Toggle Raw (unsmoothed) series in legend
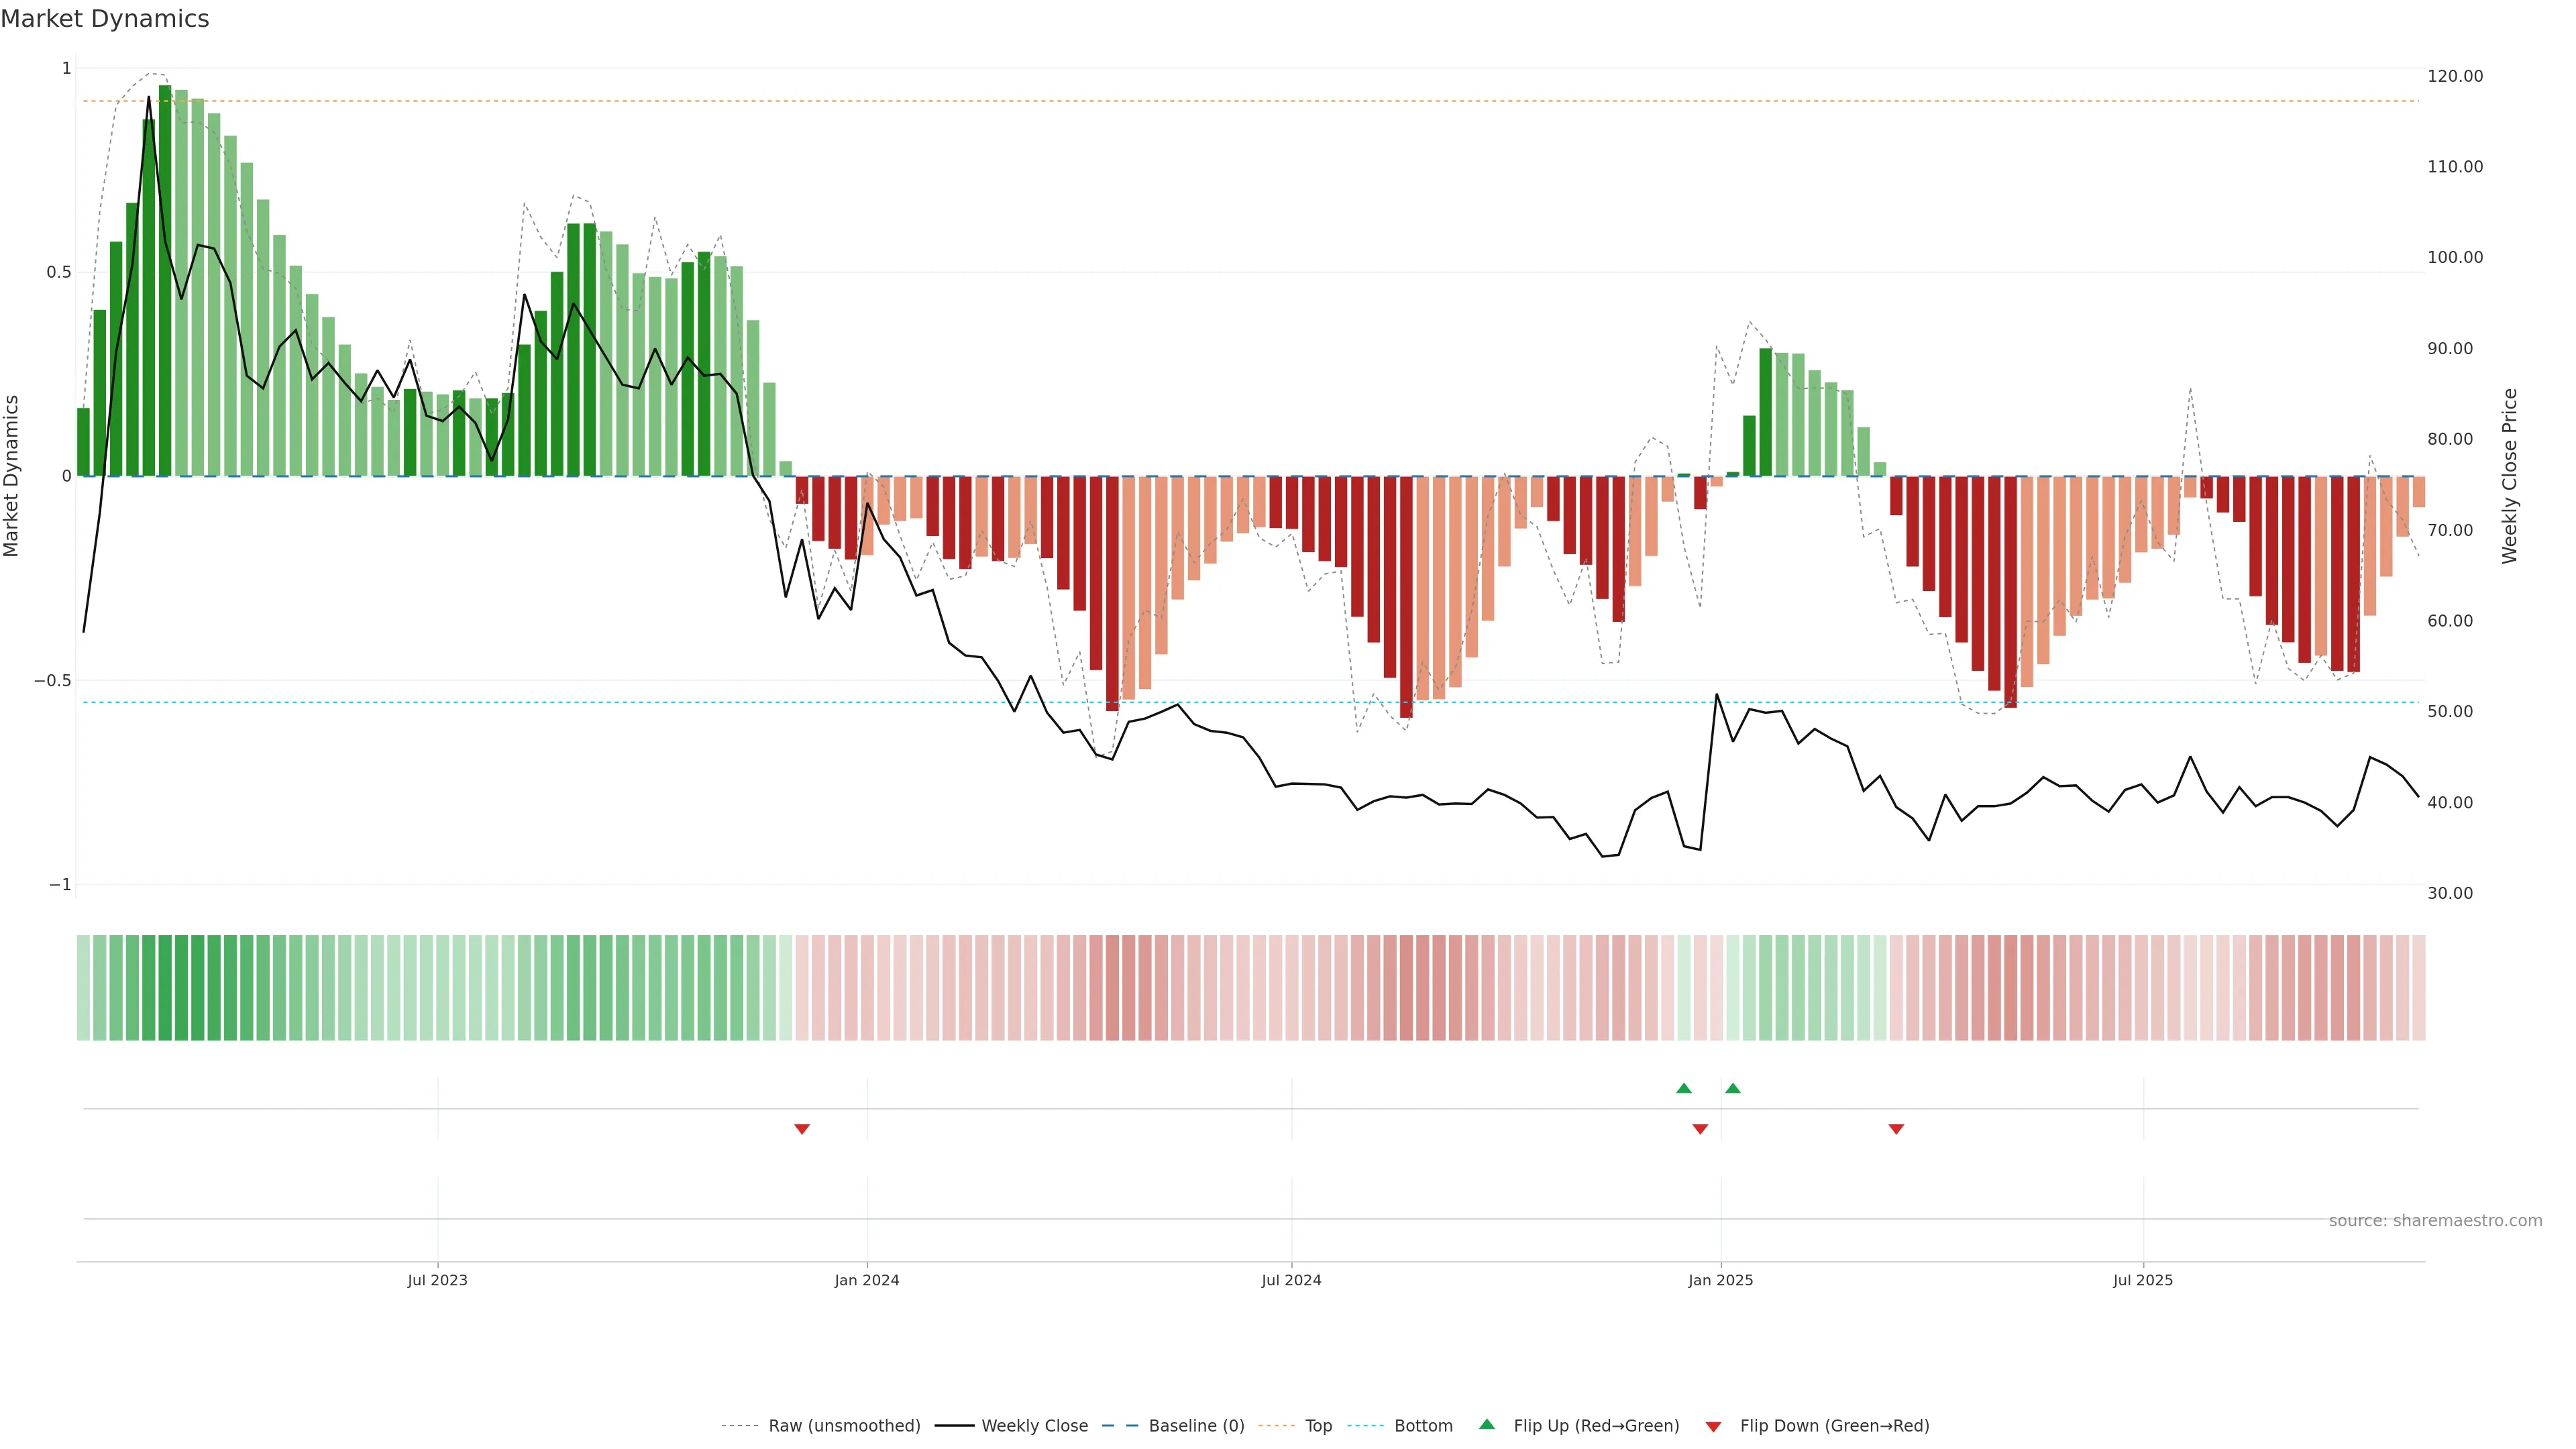 (x=843, y=1426)
